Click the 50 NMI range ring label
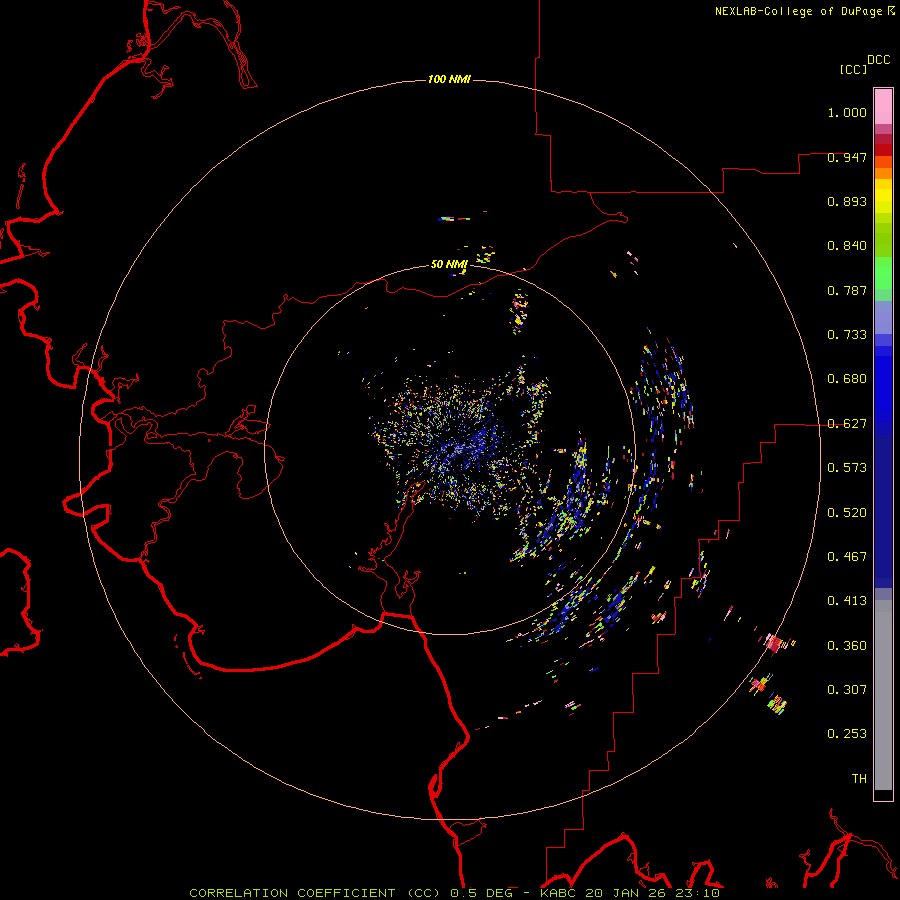This screenshot has height=900, width=900. (449, 264)
